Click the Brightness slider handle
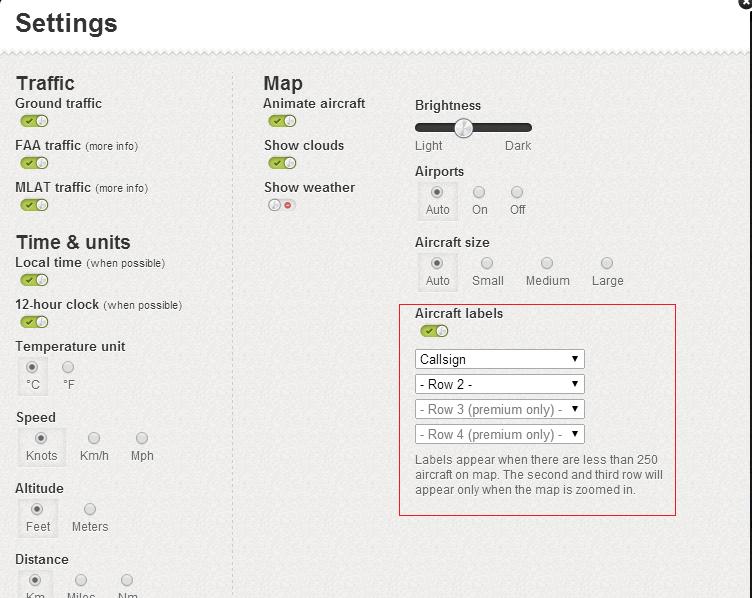 tap(463, 127)
